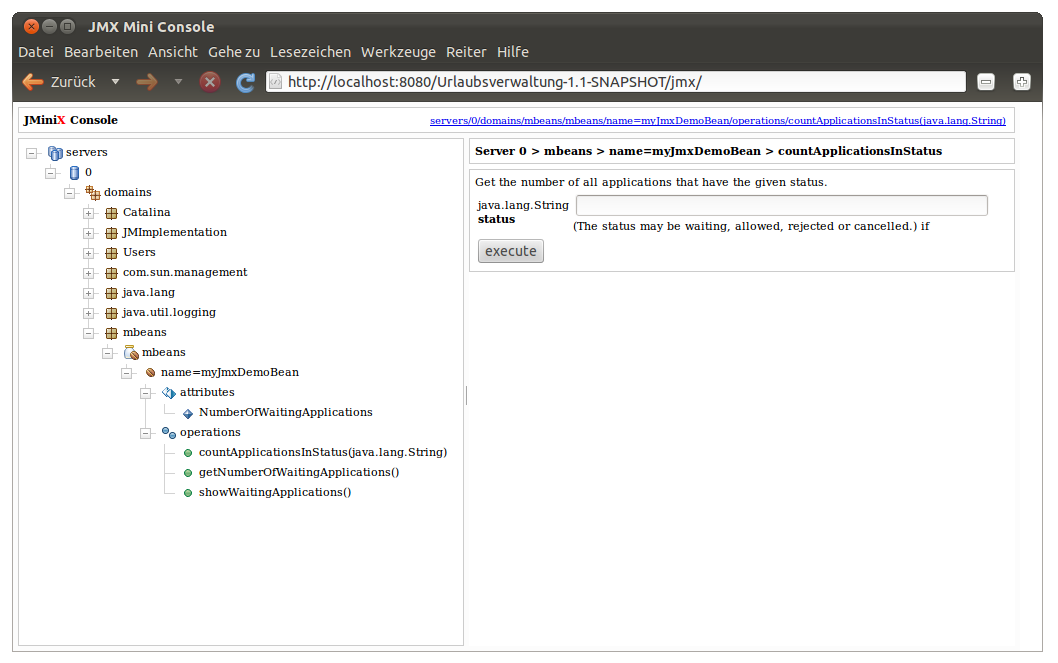Click the nested mbeans jar icon

(132, 353)
